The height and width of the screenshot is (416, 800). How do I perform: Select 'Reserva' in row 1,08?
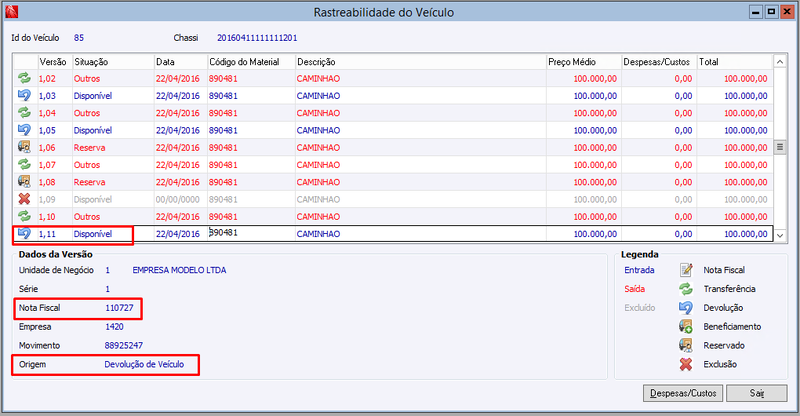click(x=89, y=182)
